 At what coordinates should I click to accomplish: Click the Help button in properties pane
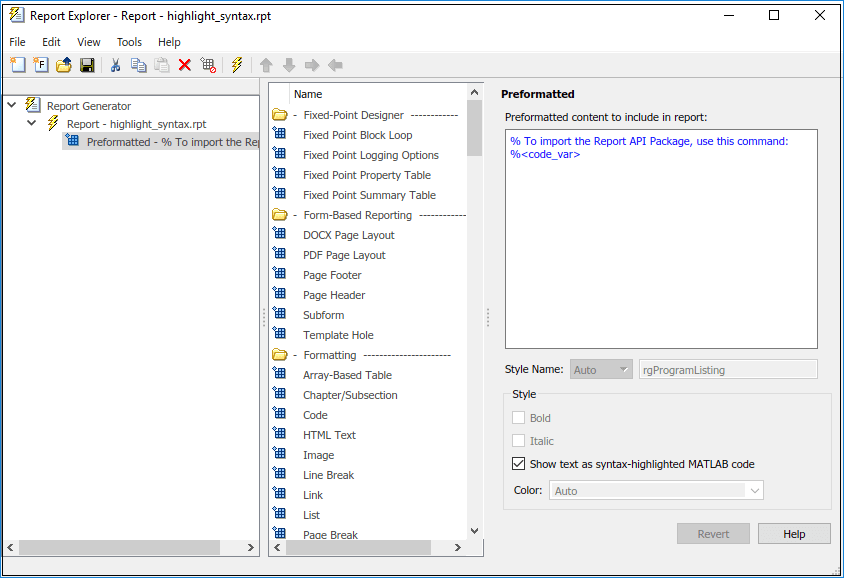[x=794, y=534]
